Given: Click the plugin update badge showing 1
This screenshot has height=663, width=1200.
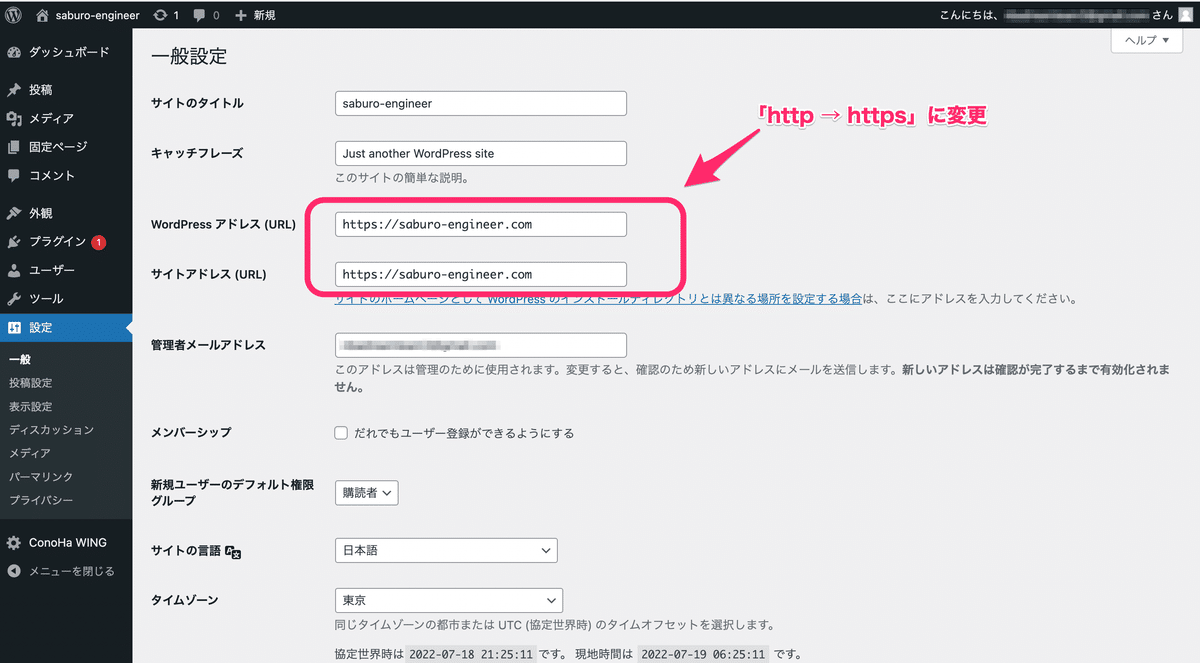Looking at the screenshot, I should point(99,242).
